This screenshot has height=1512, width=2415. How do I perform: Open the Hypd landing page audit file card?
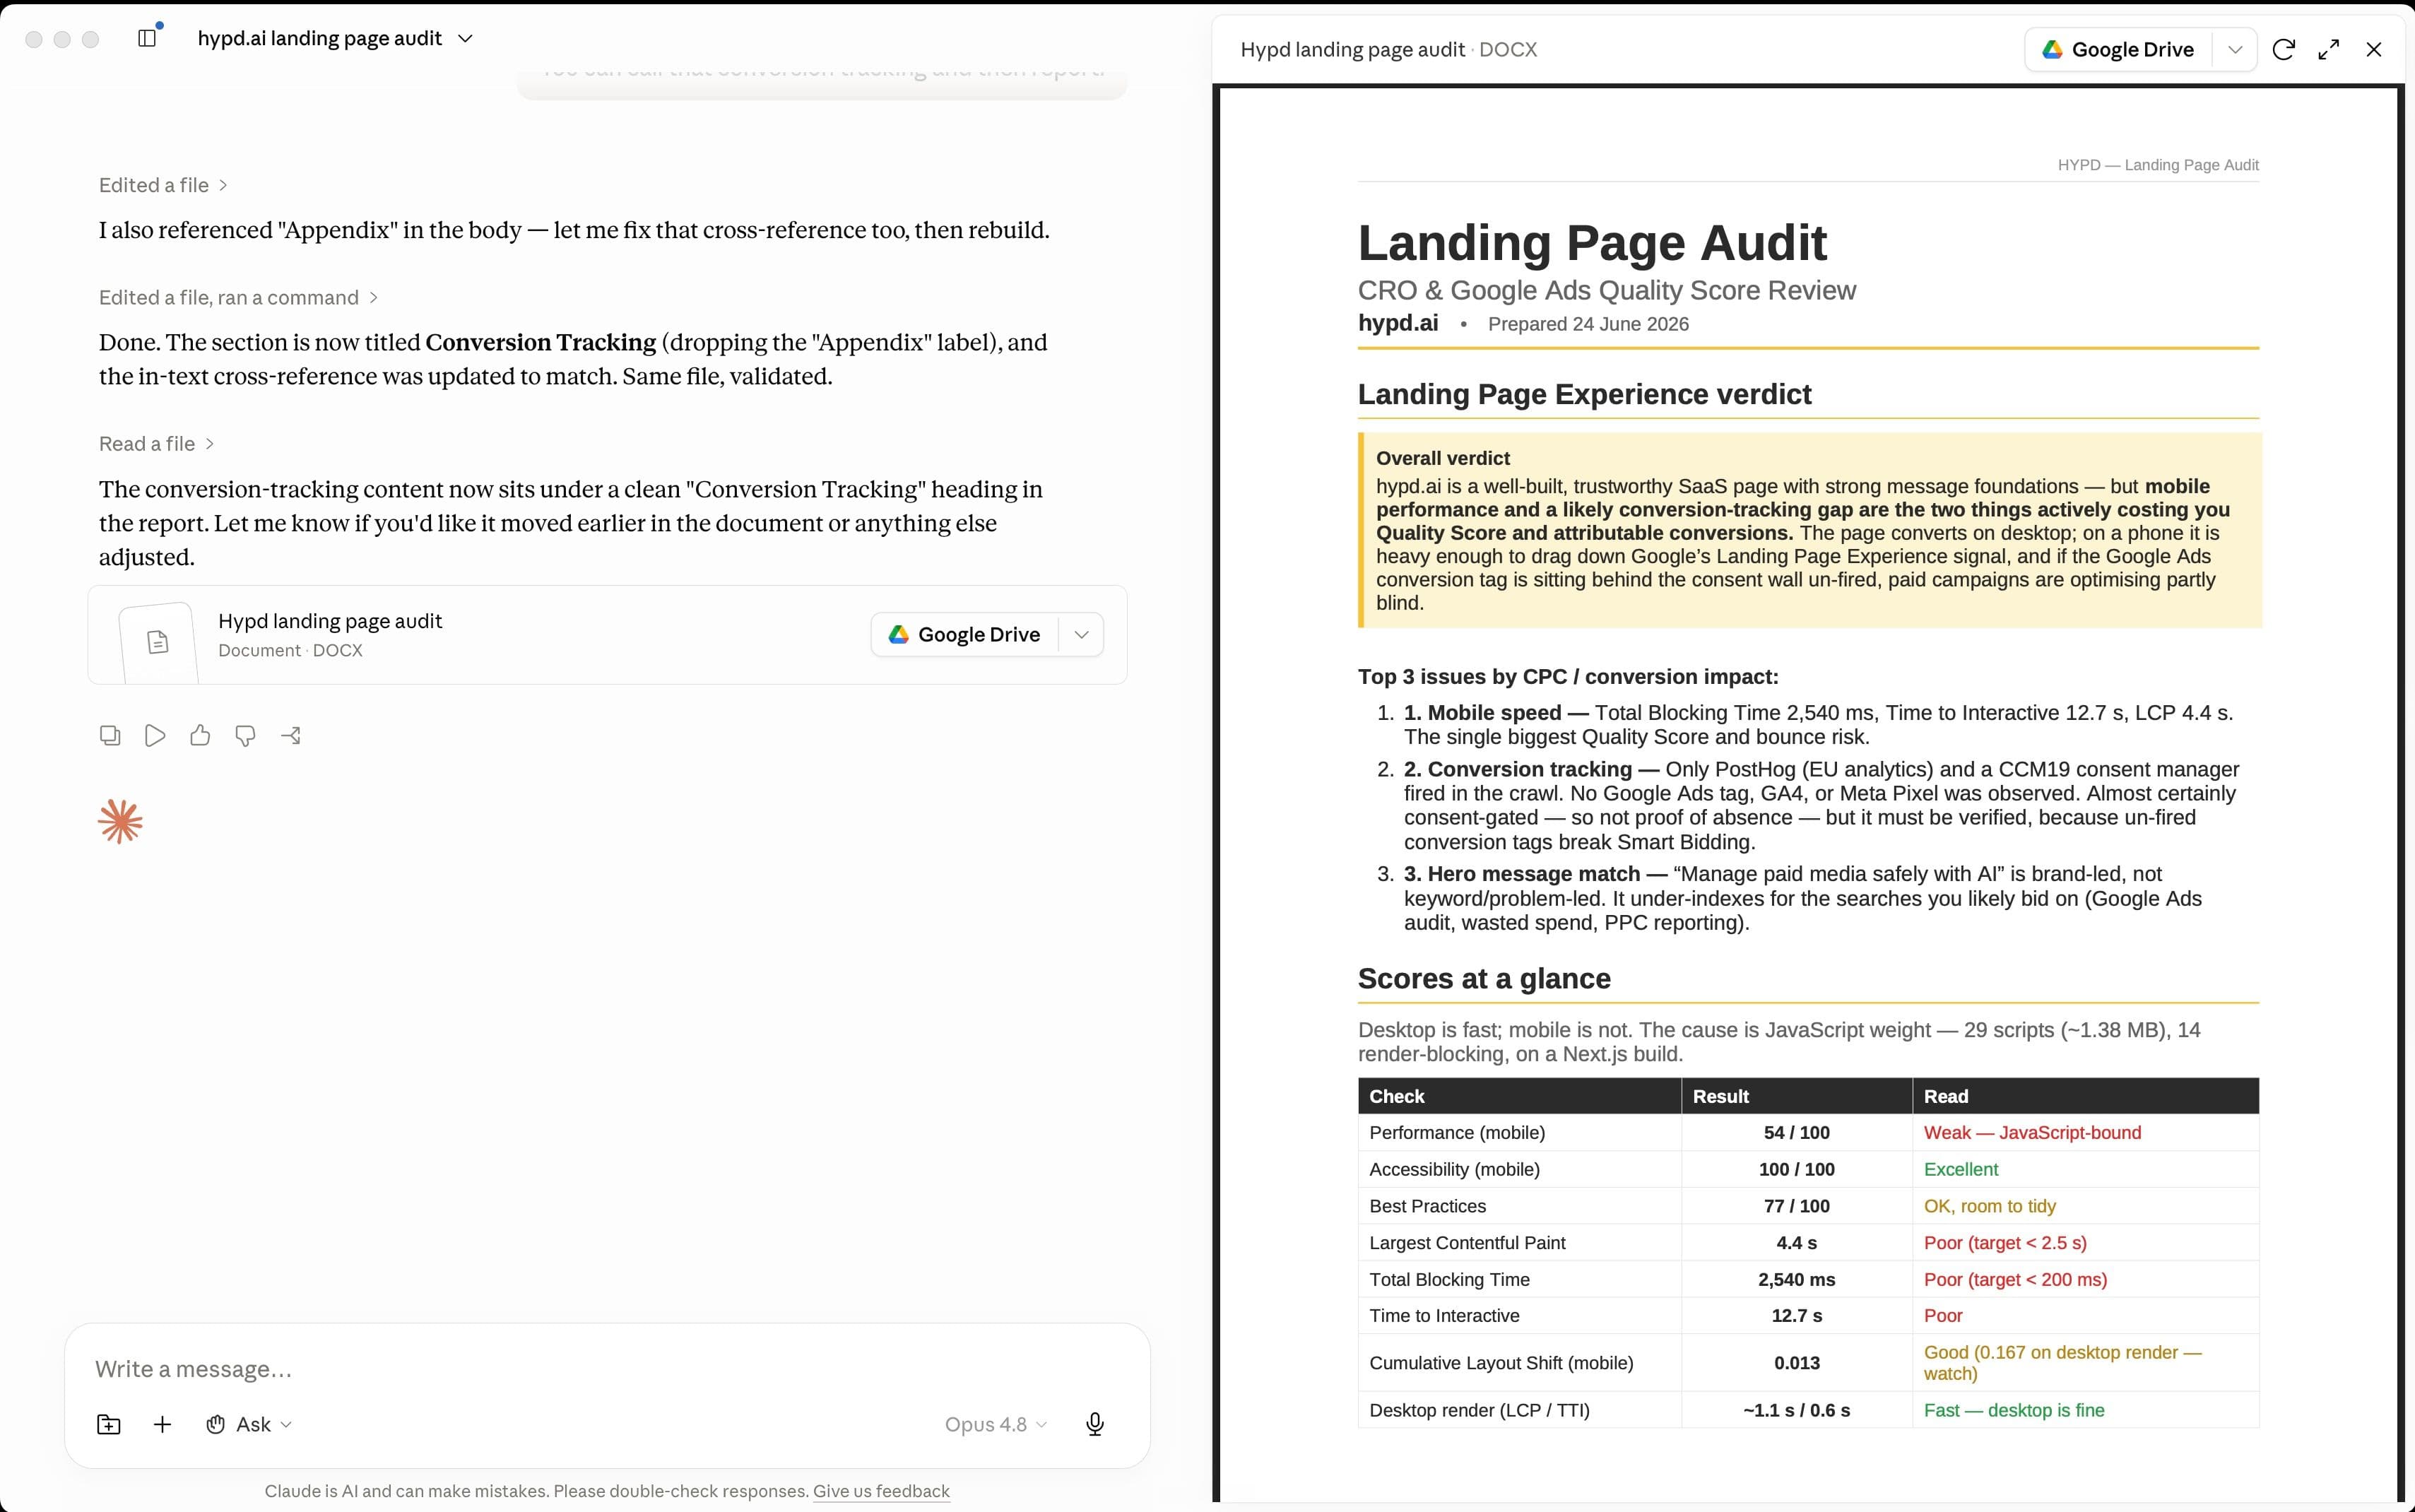pyautogui.click(x=608, y=635)
